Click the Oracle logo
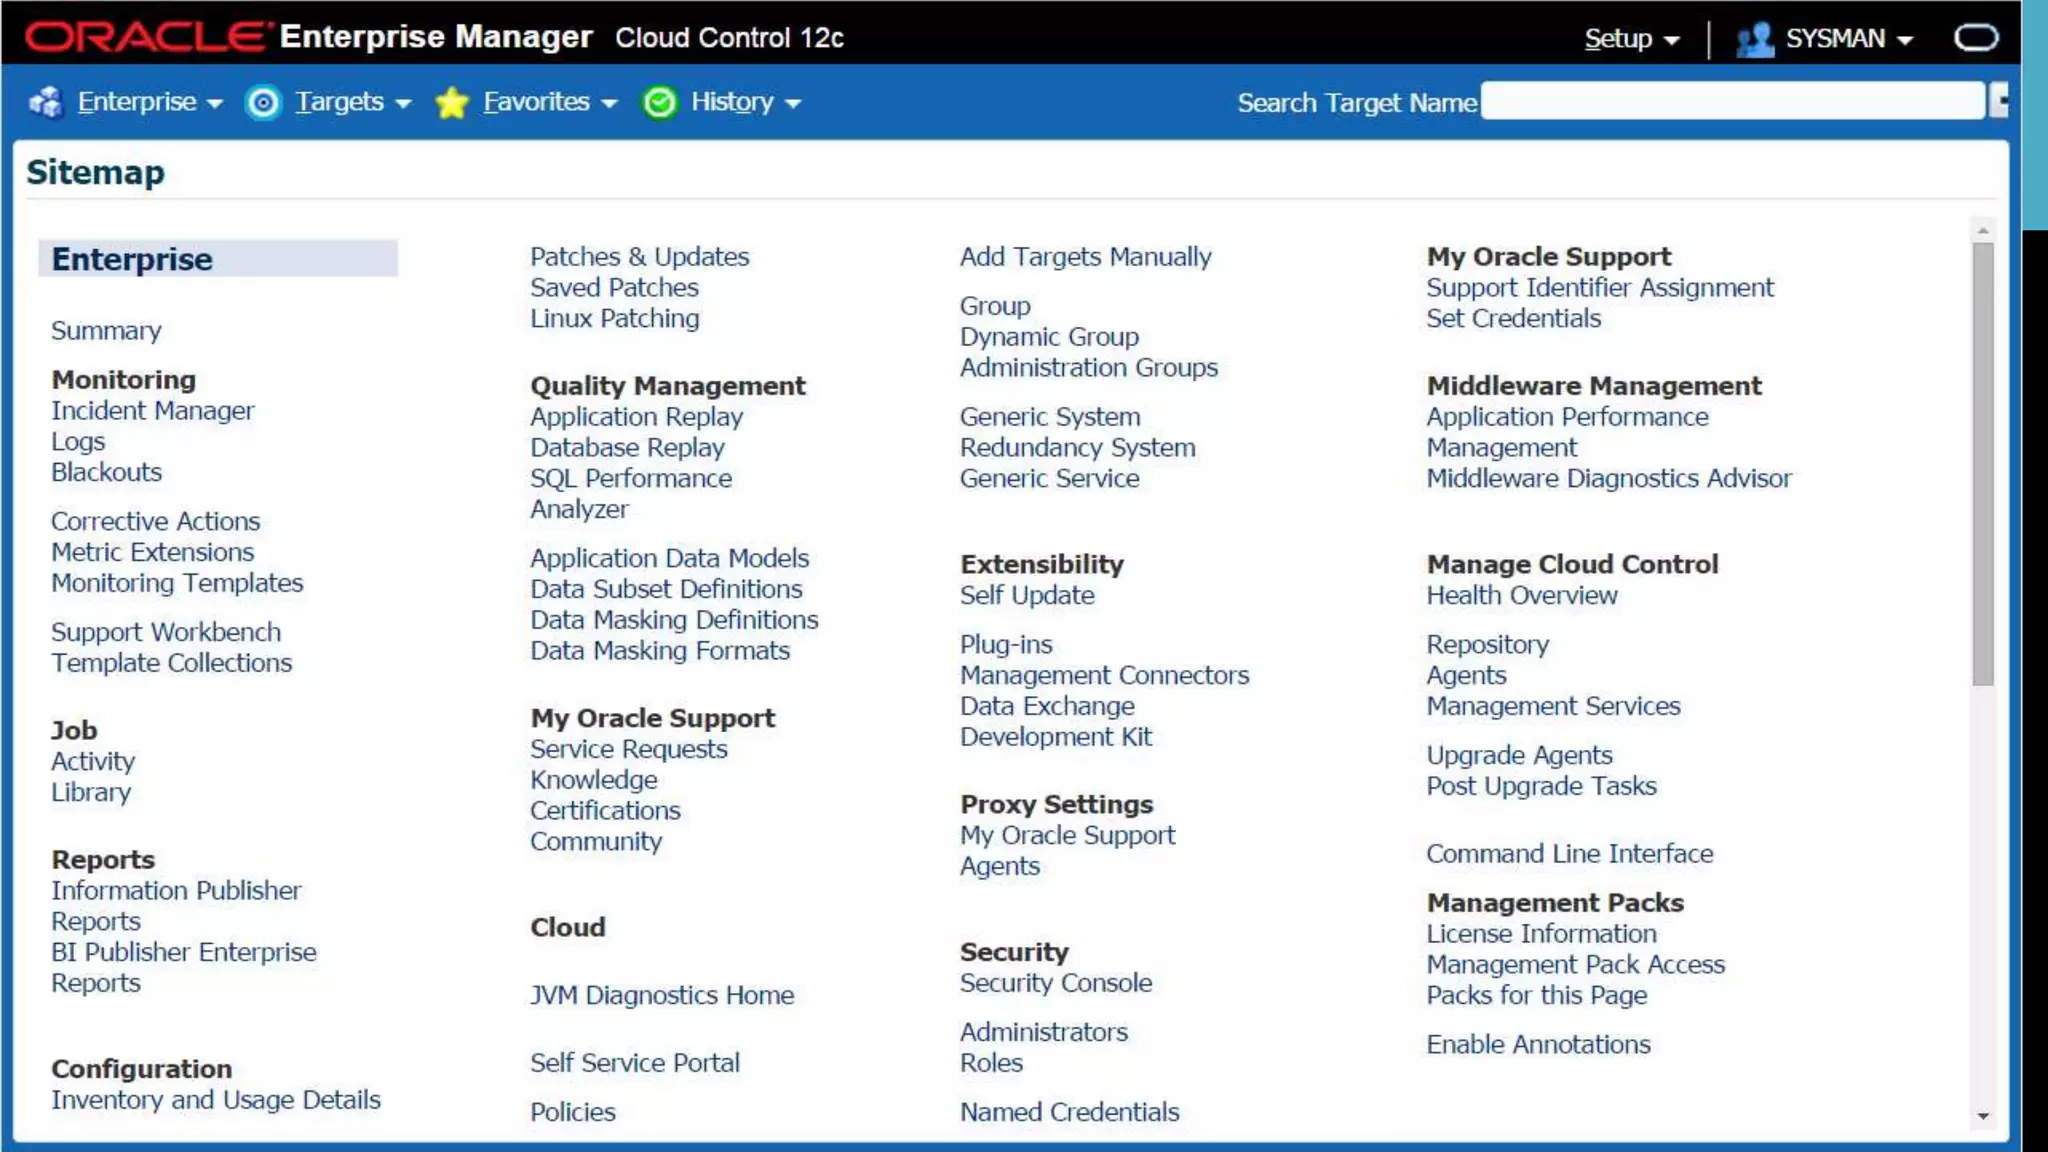The image size is (2048, 1152). point(148,37)
